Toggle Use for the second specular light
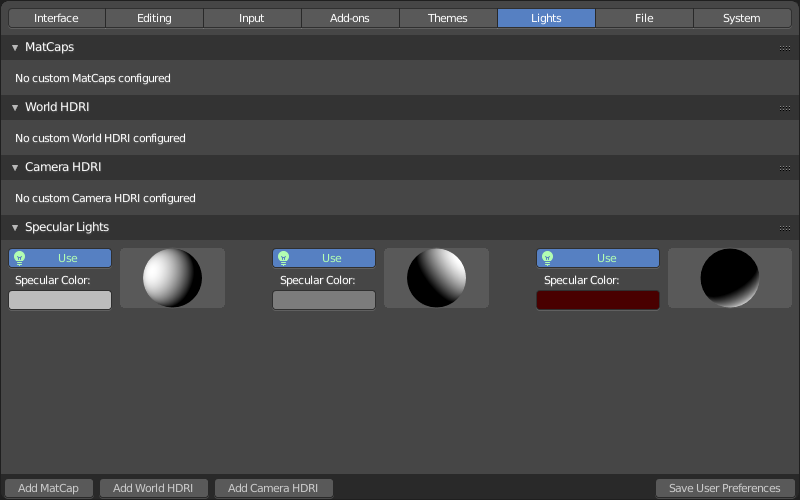800x500 pixels. coord(324,258)
